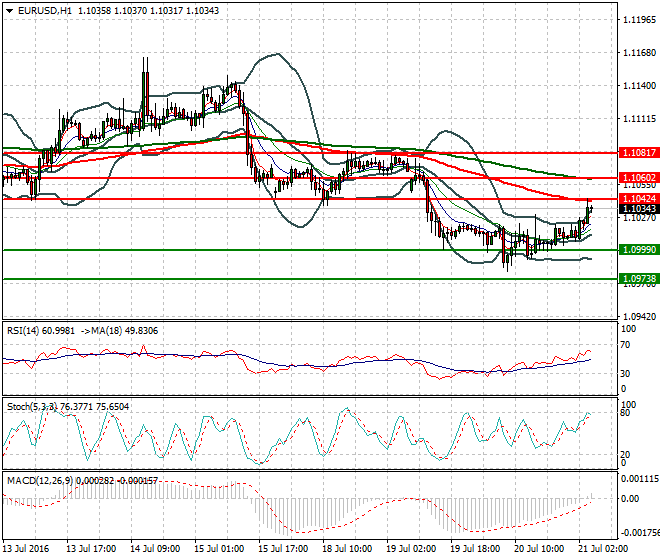The height and width of the screenshot is (560, 660).
Task: Click the 1.10602 red resistance level label
Action: (639, 178)
